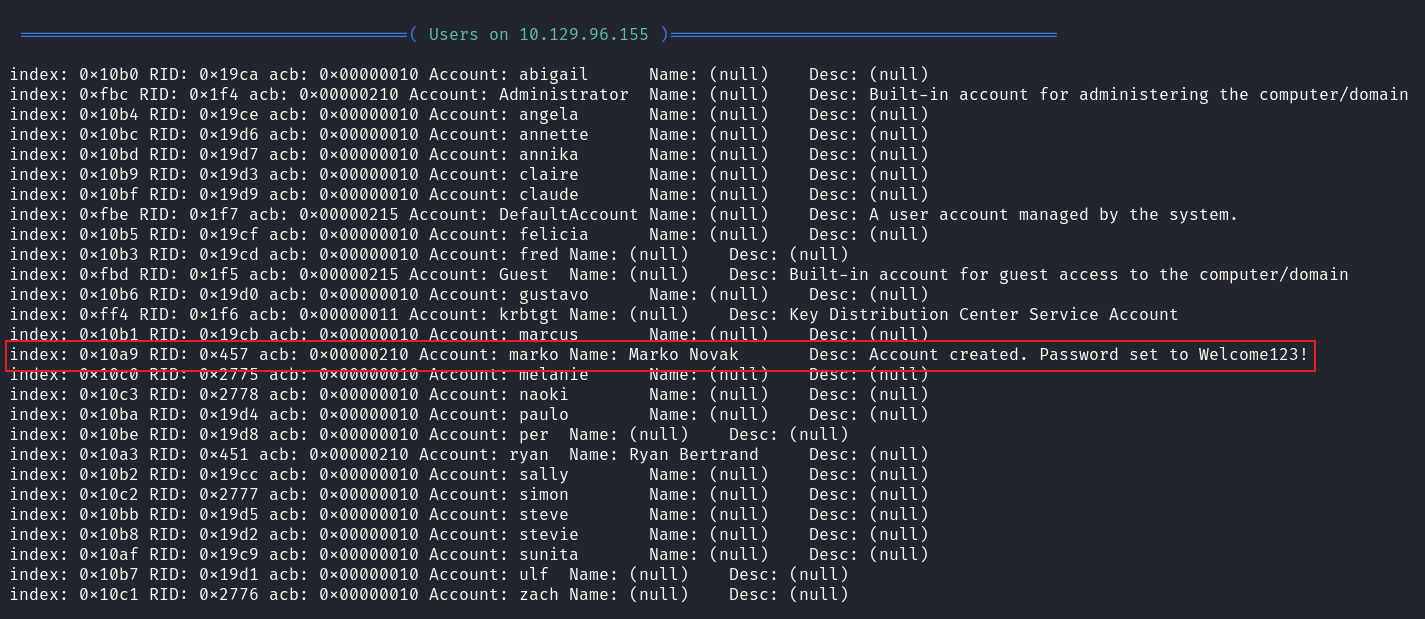
Task: Select the account name marko
Action: pos(534,354)
